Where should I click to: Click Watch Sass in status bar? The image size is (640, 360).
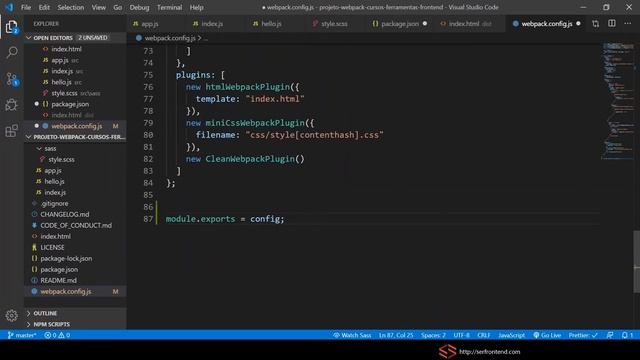[352, 335]
